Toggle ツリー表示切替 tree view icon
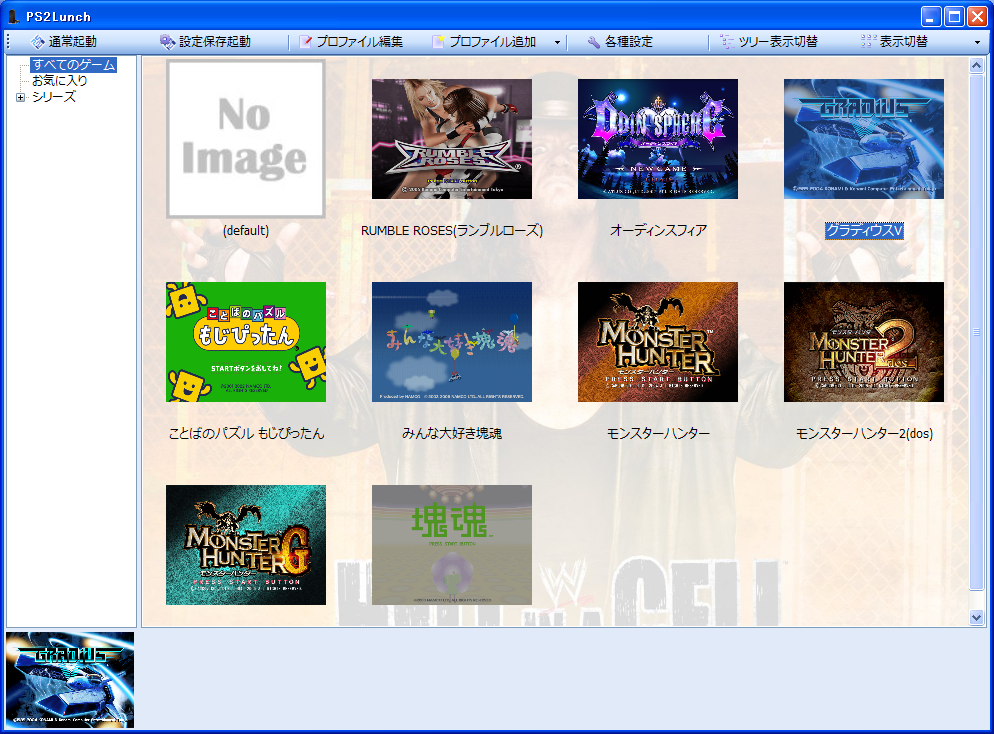 pyautogui.click(x=727, y=42)
